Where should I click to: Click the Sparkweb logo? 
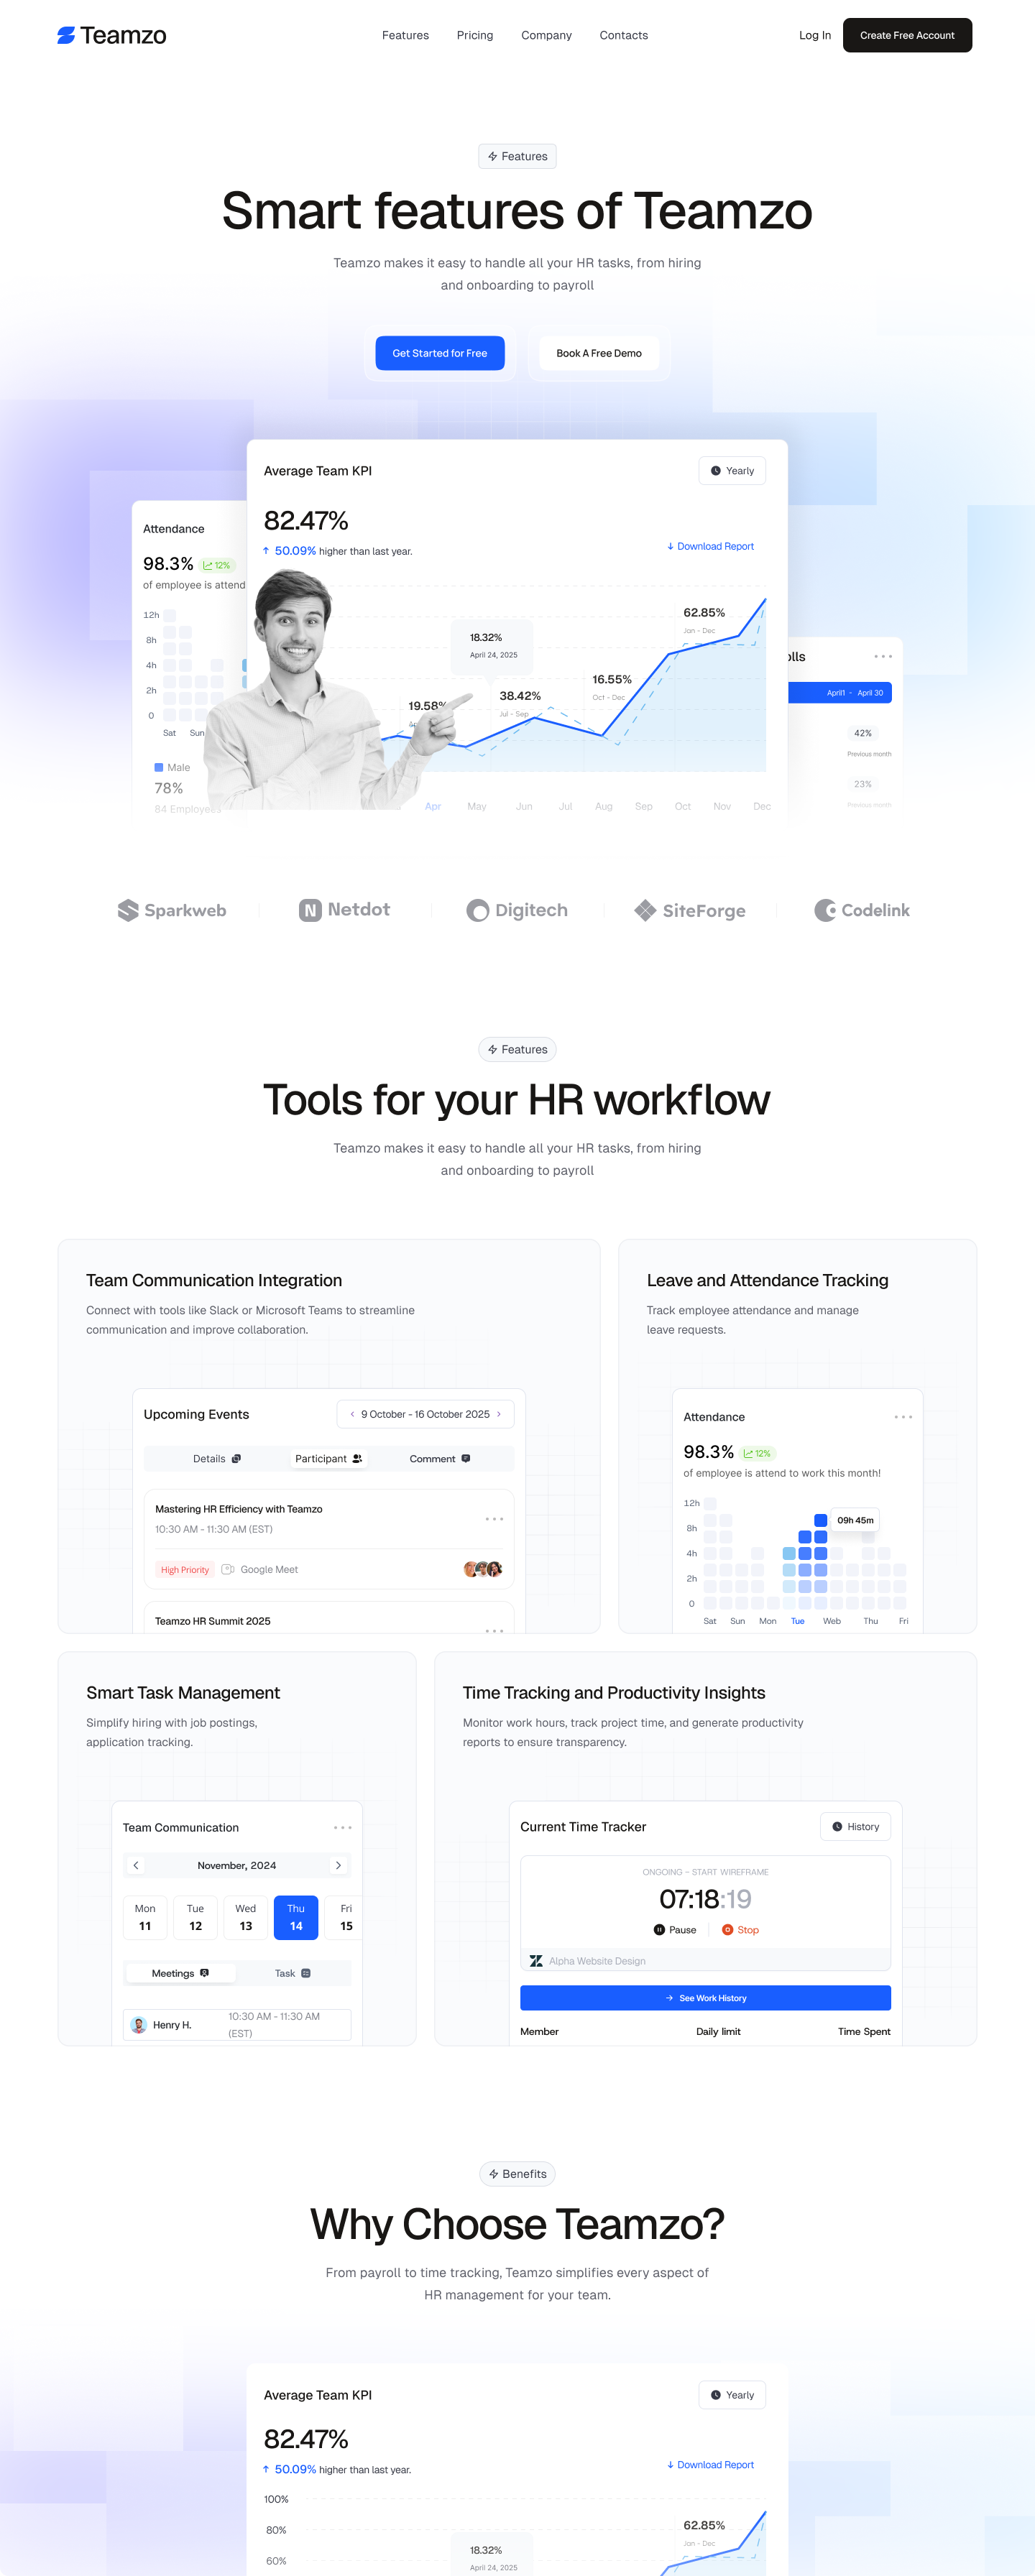click(172, 910)
